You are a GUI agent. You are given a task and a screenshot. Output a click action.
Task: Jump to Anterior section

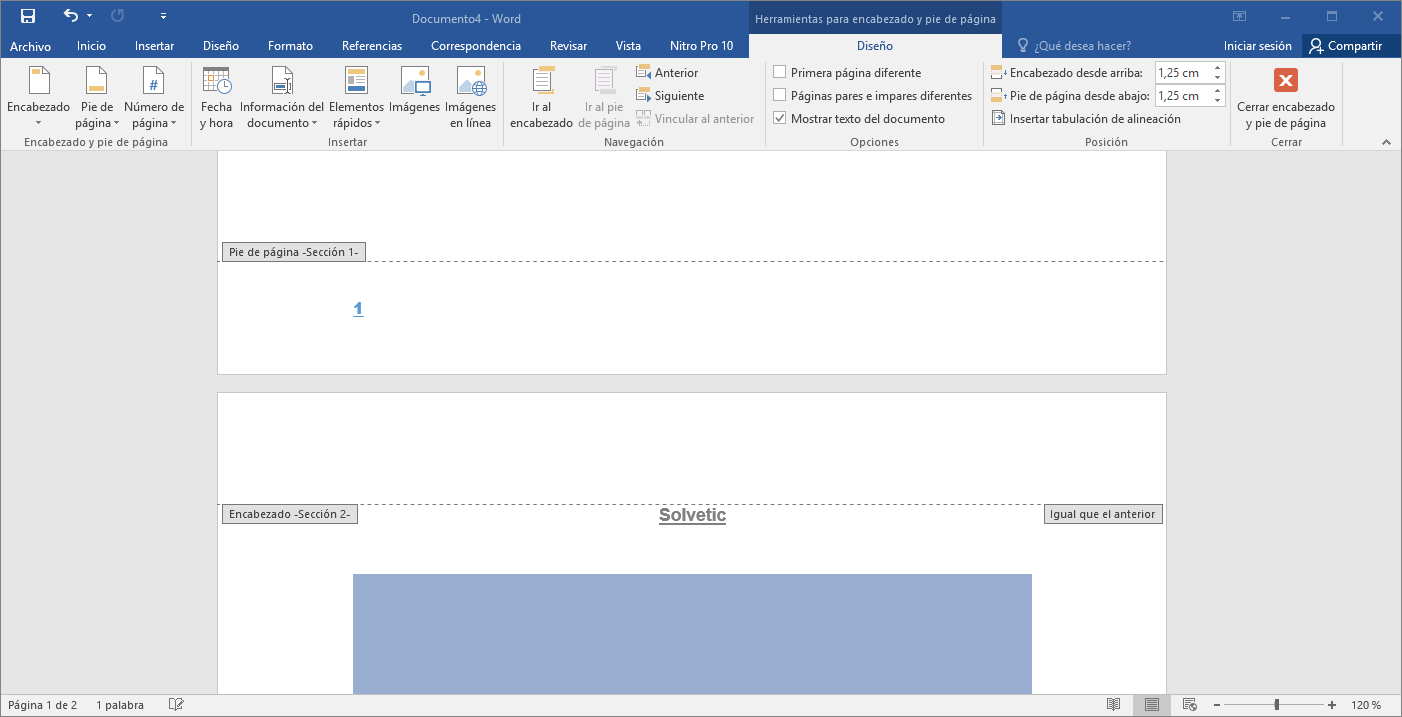(x=667, y=73)
